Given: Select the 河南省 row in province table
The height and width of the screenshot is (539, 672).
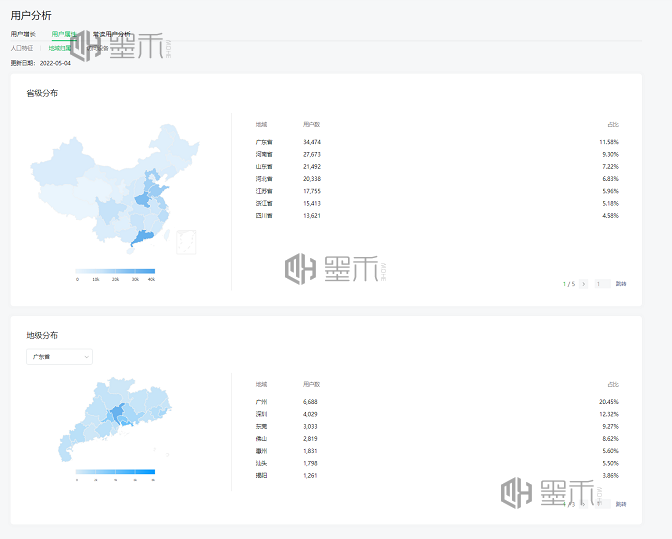Looking at the screenshot, I should point(437,154).
